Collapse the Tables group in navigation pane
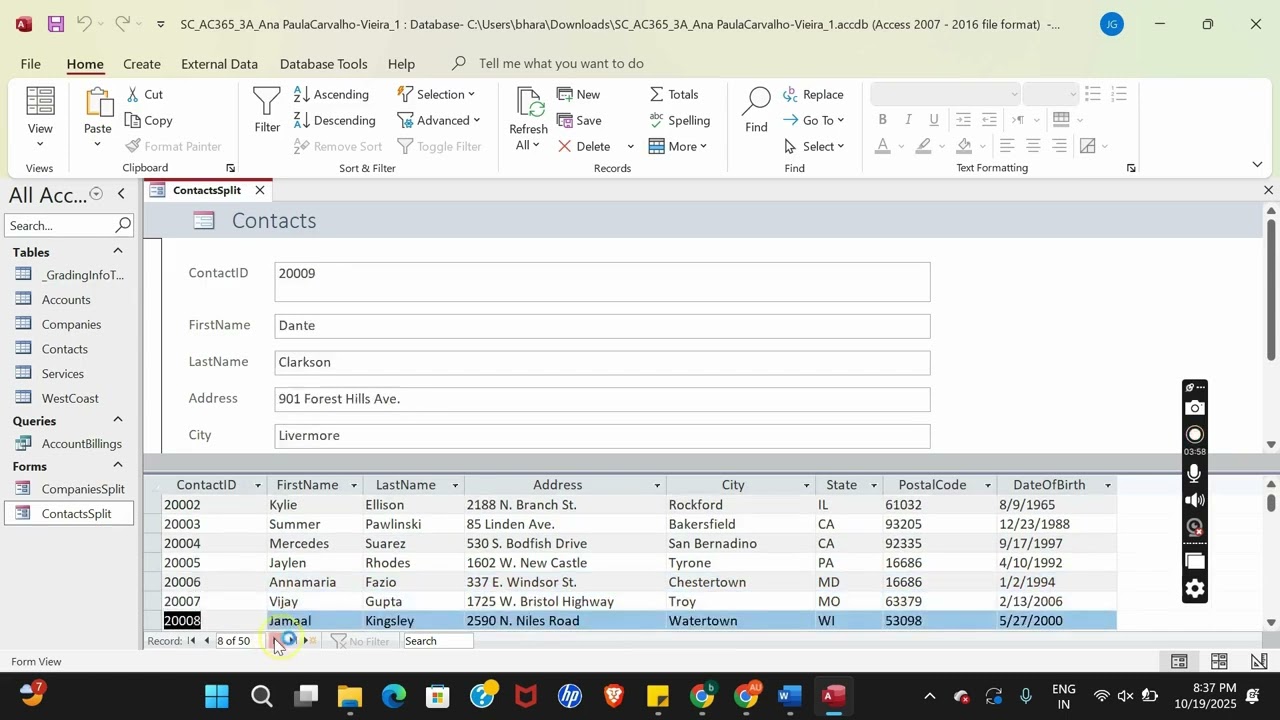 [117, 251]
